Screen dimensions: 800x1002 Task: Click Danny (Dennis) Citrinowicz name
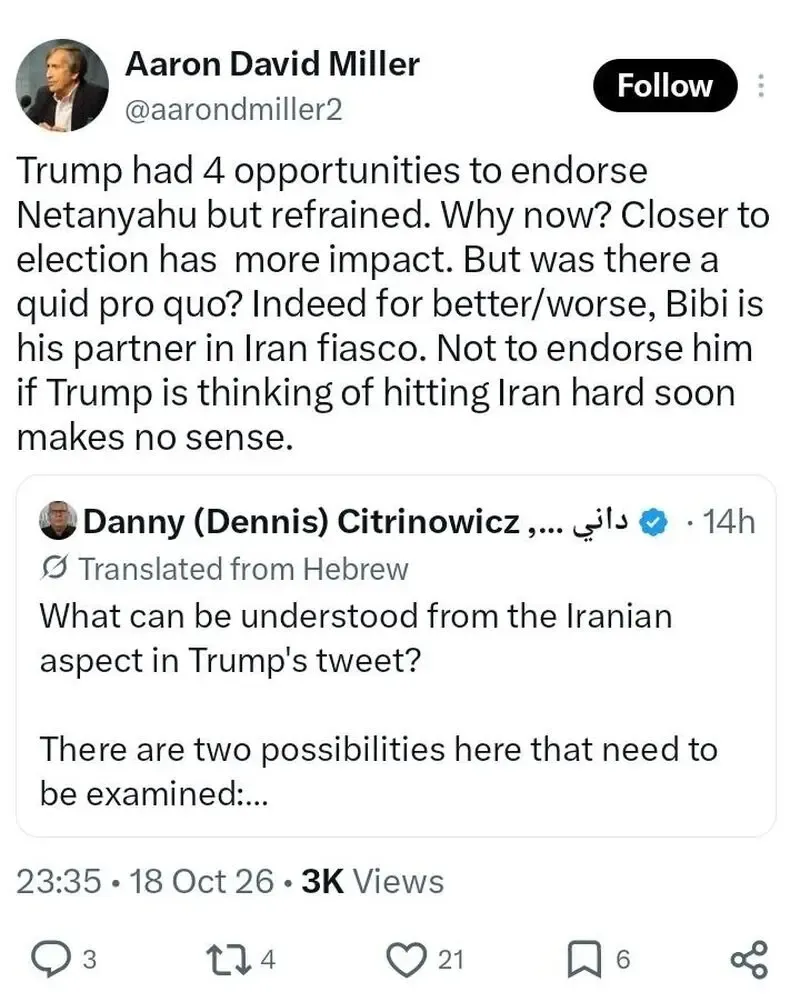coord(301,522)
